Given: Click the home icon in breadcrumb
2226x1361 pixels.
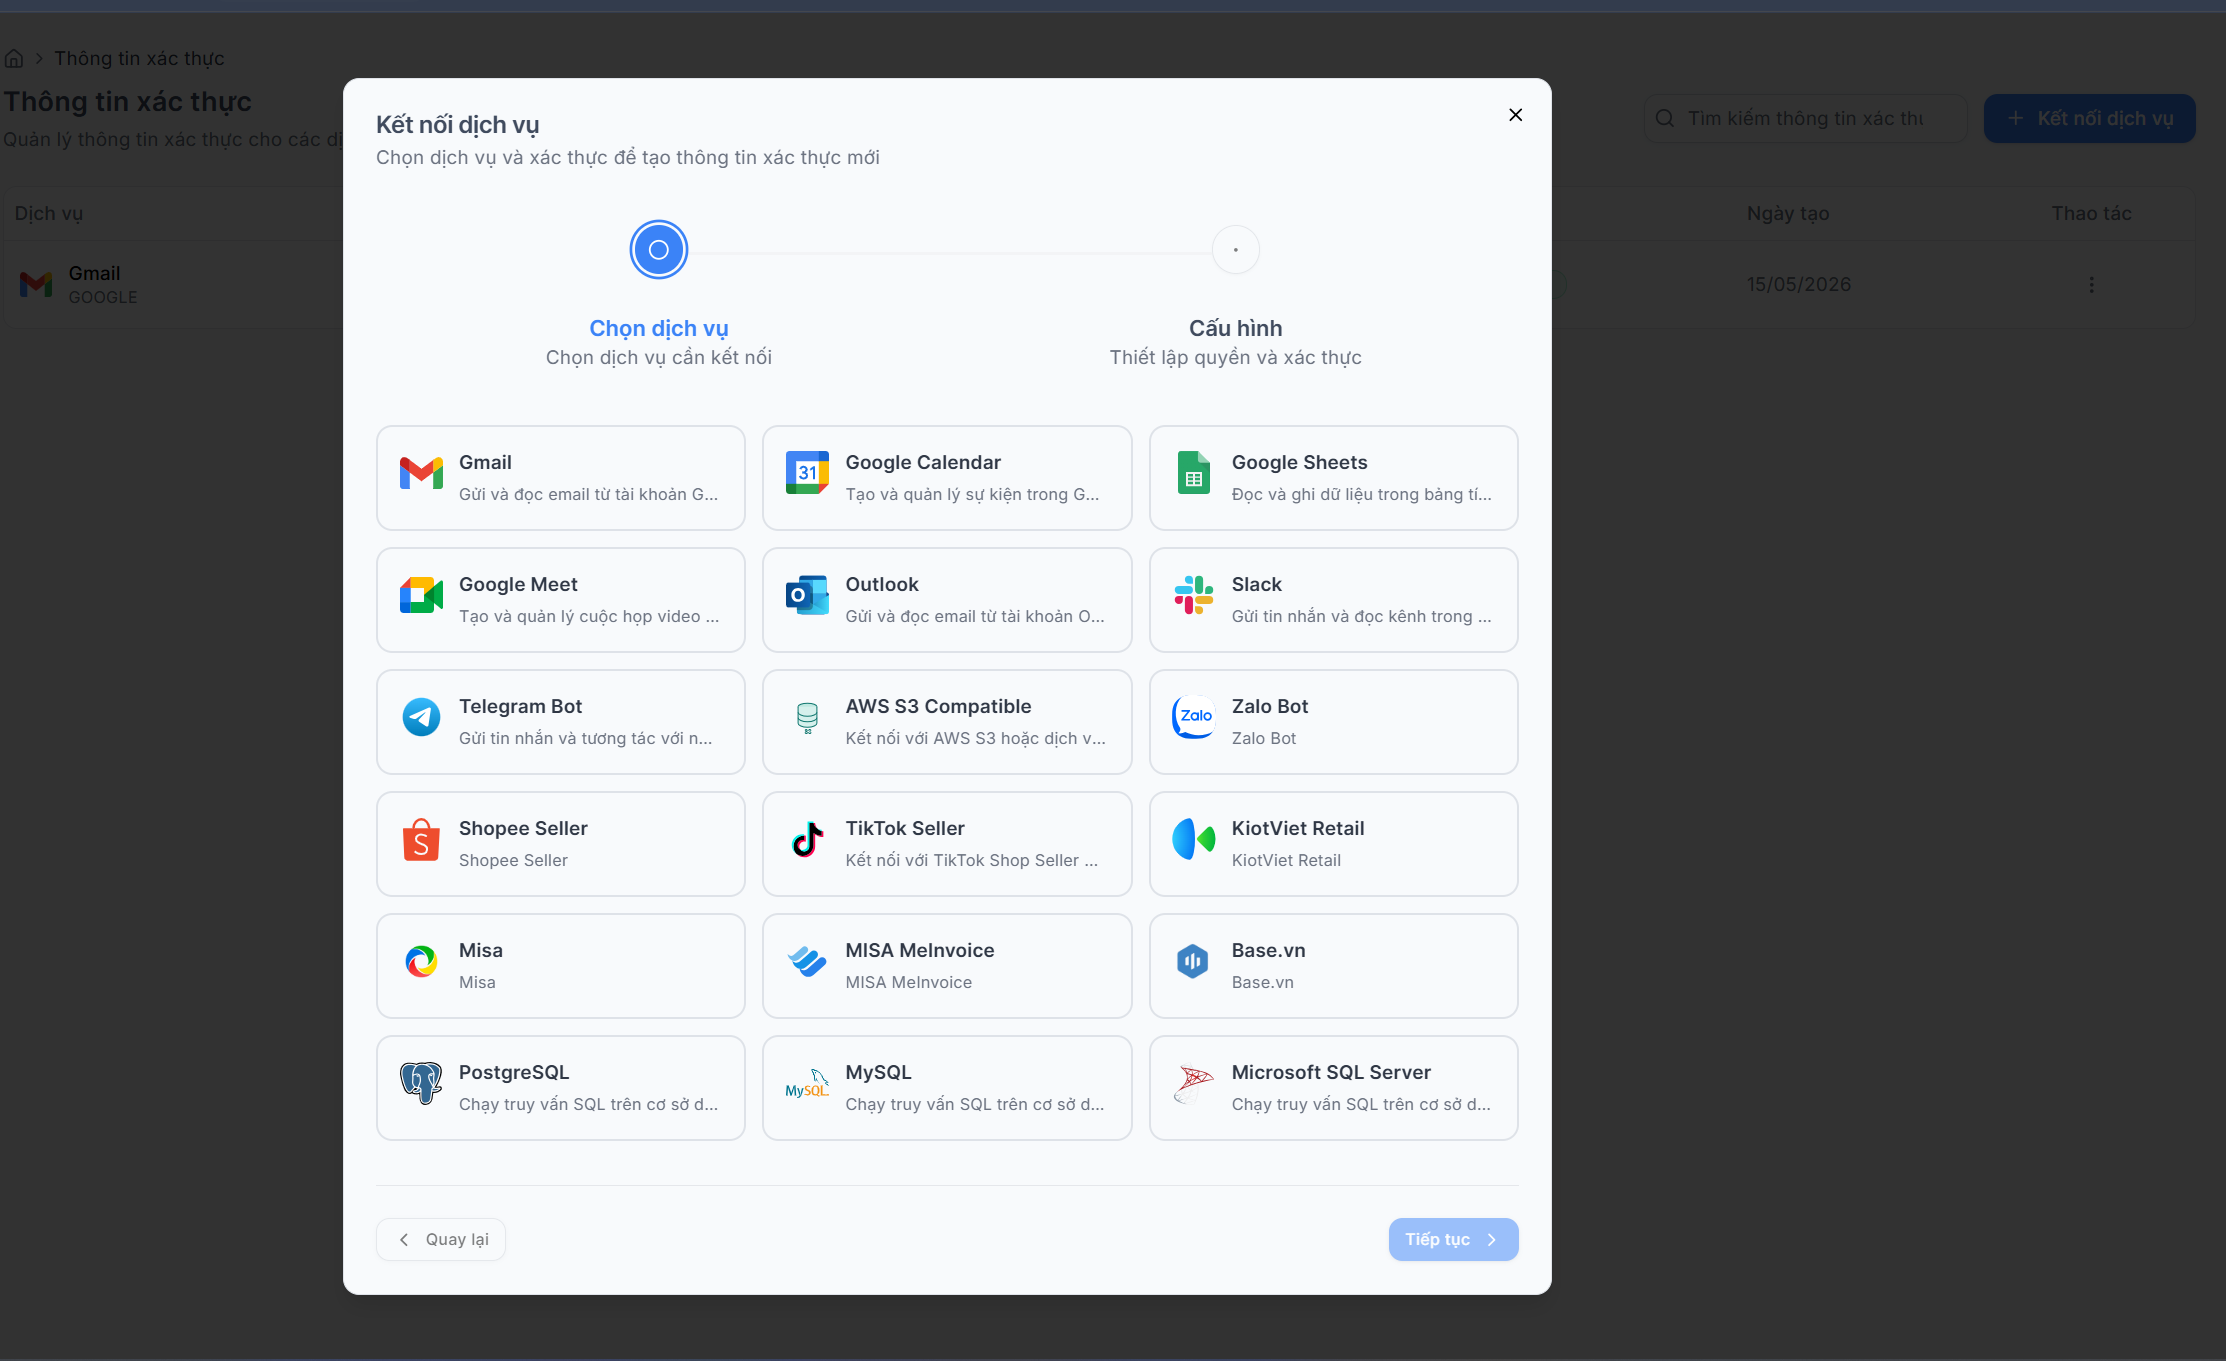Looking at the screenshot, I should pyautogui.click(x=14, y=59).
